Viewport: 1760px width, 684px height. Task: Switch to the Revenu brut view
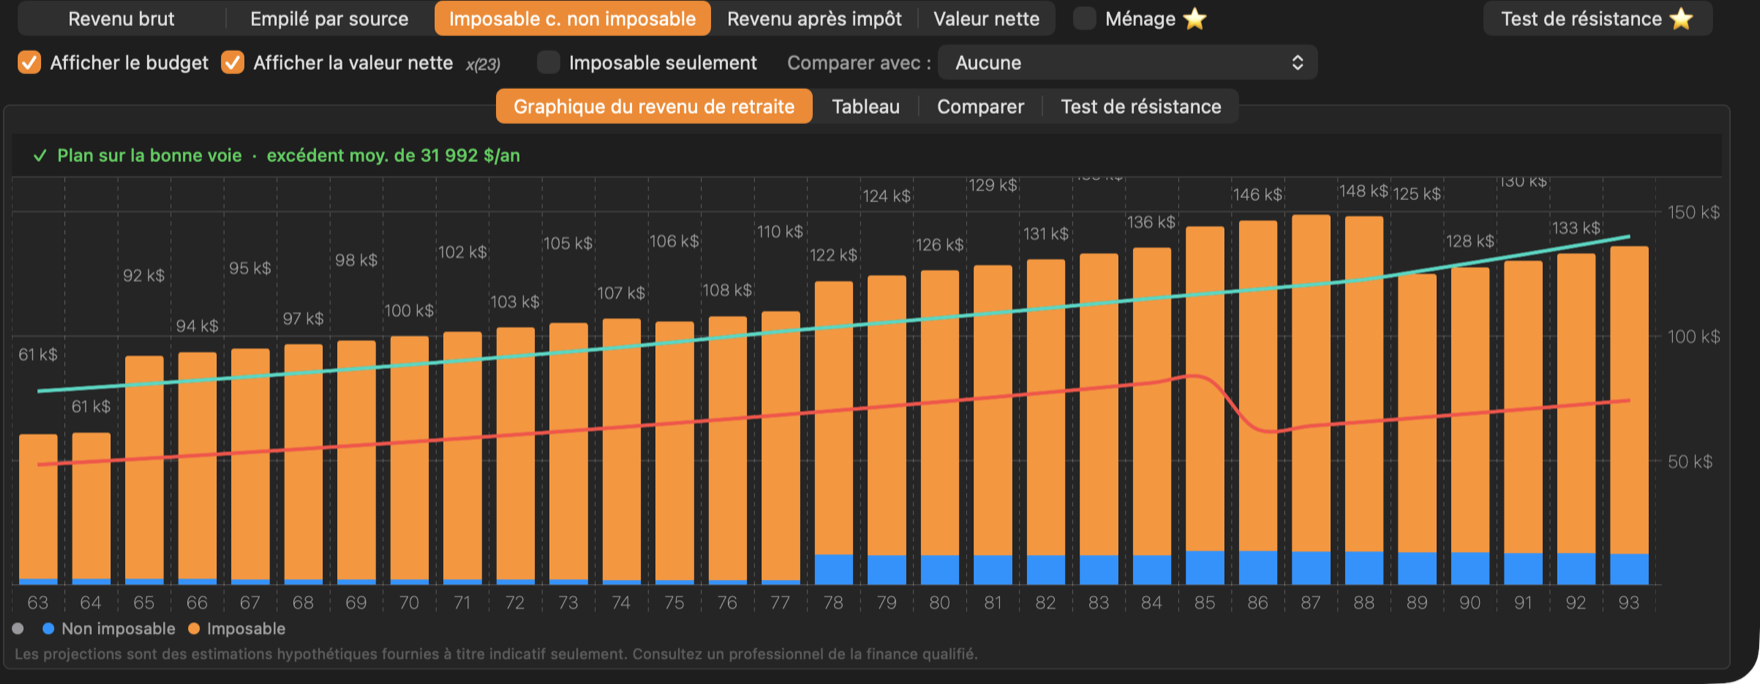121,19
